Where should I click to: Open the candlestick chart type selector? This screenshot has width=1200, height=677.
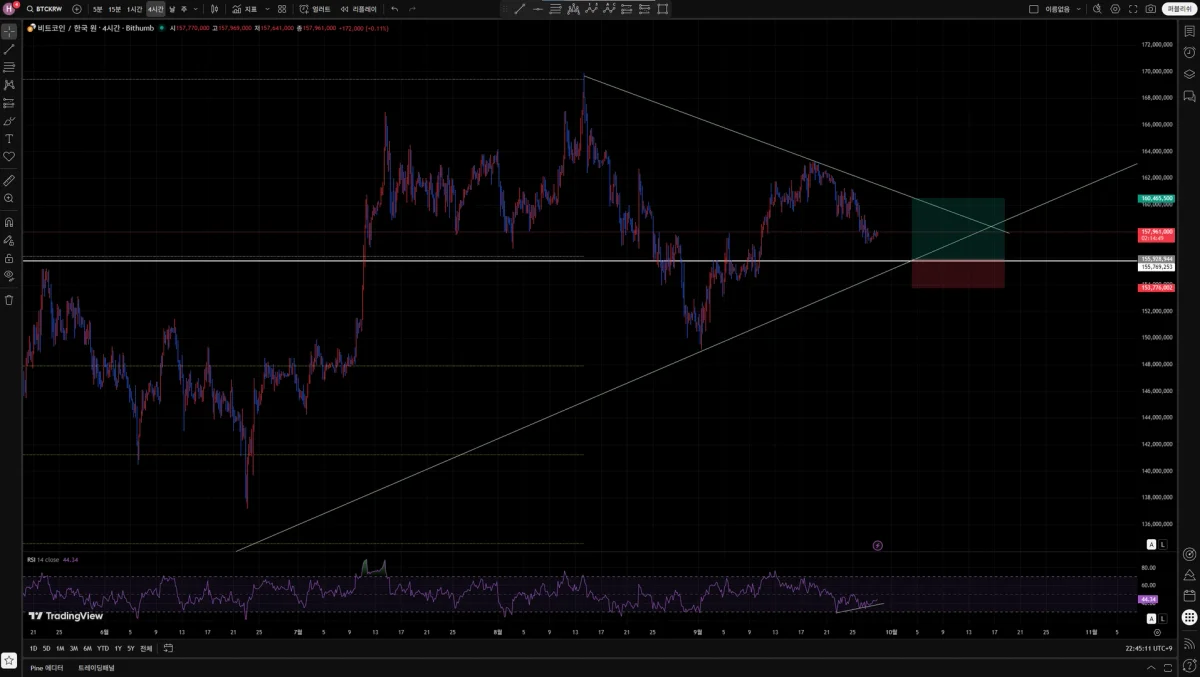214,9
